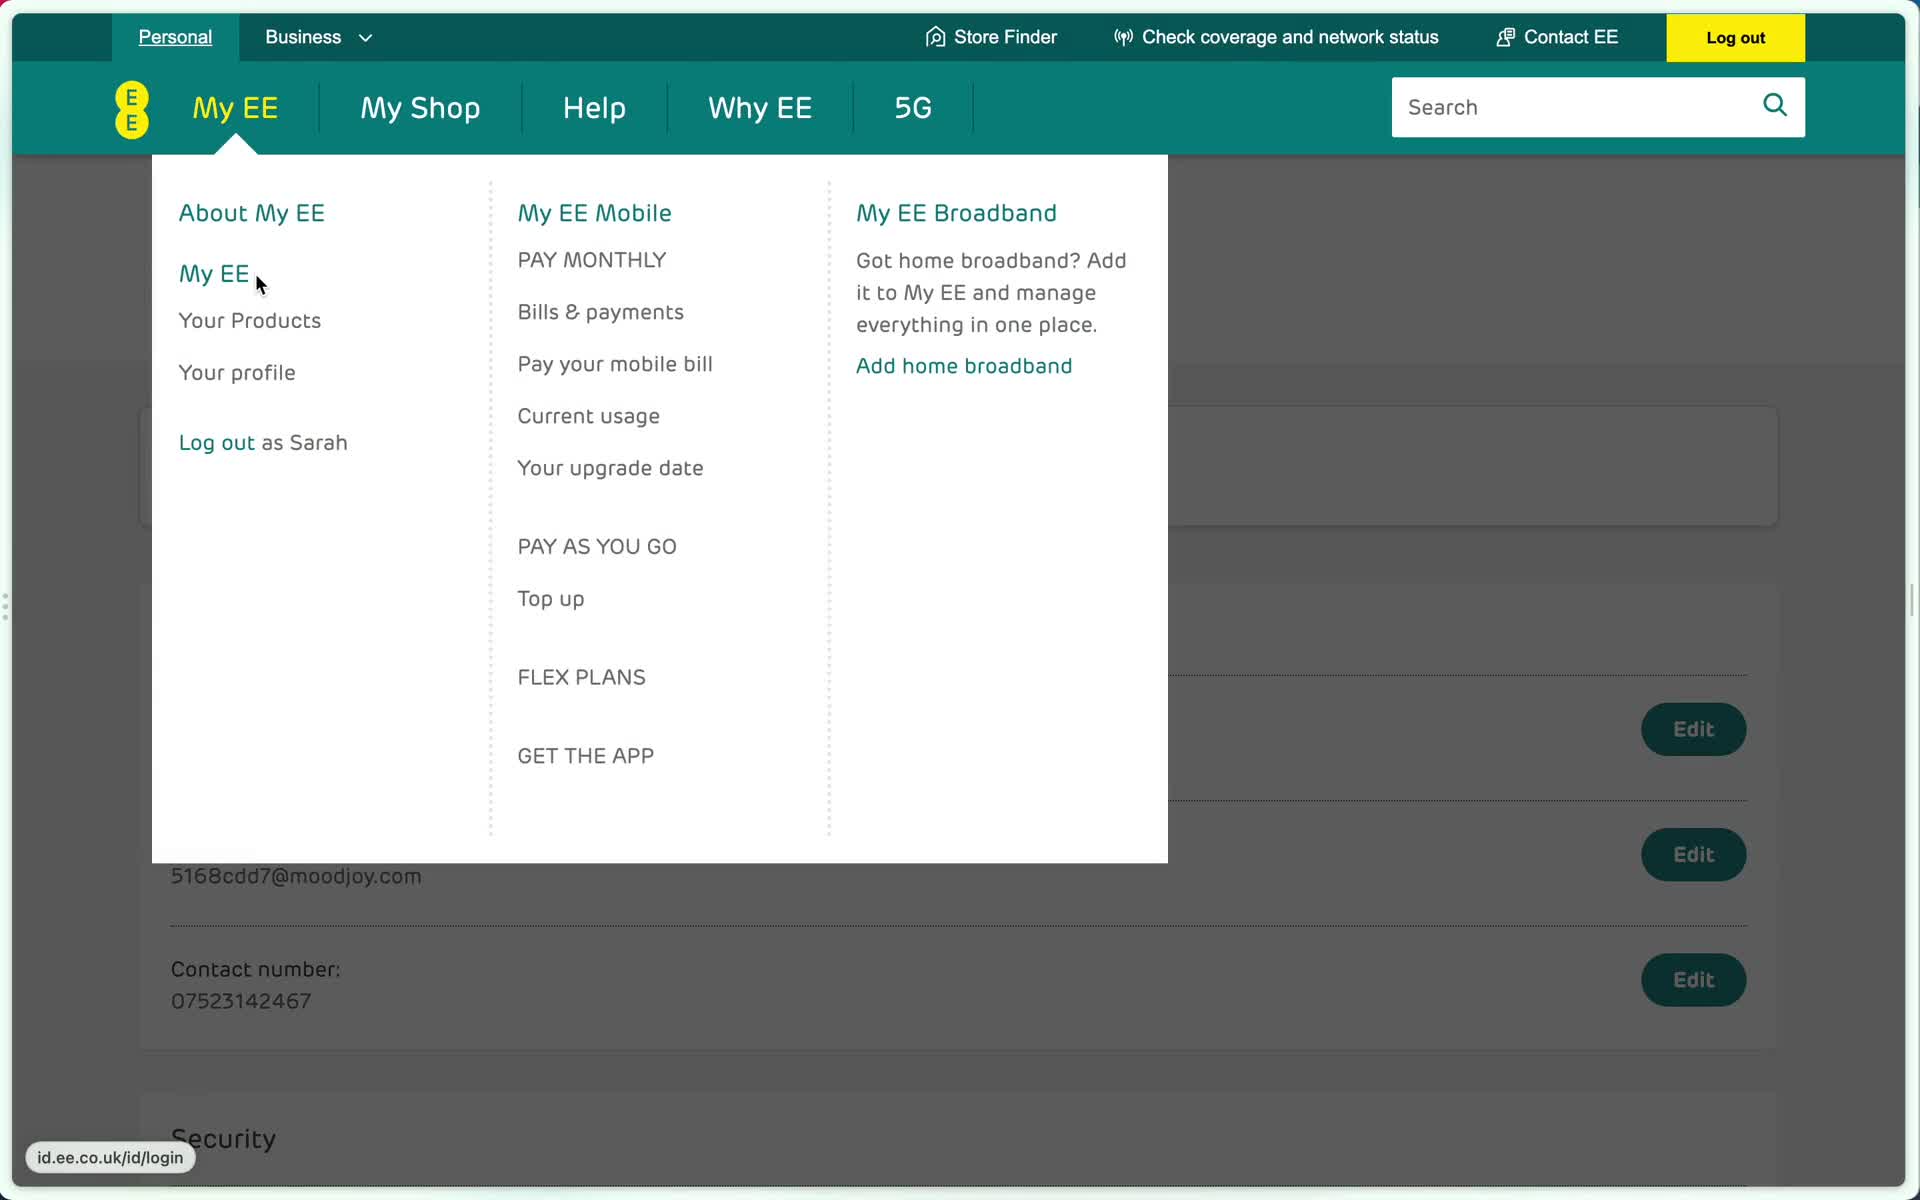Open the My EE main menu
The image size is (1920, 1200).
[x=235, y=108]
